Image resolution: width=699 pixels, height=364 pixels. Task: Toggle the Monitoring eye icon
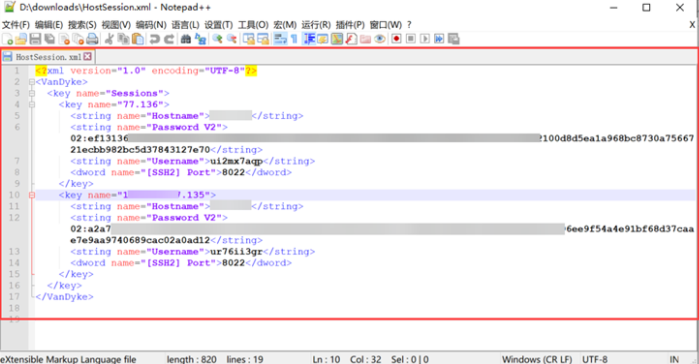380,39
